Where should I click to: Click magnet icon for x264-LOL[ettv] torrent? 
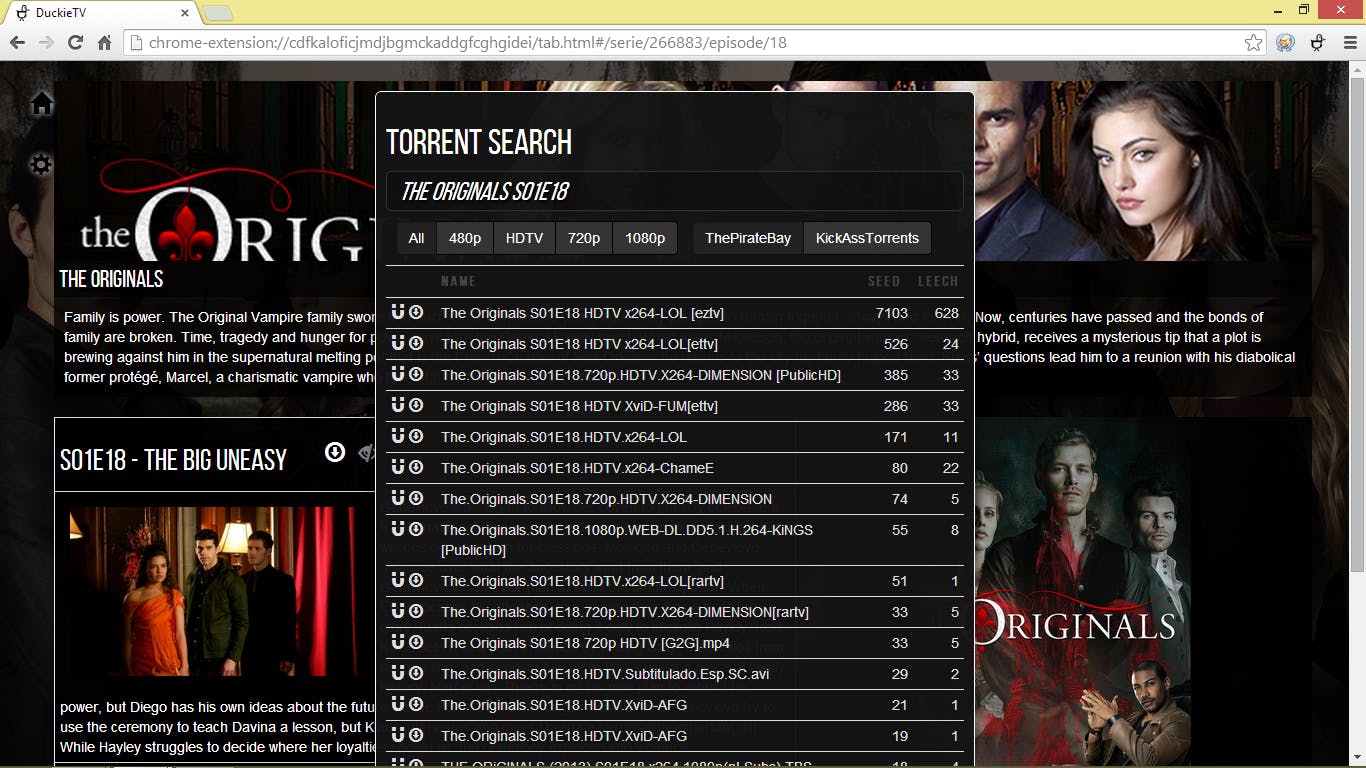coord(397,343)
